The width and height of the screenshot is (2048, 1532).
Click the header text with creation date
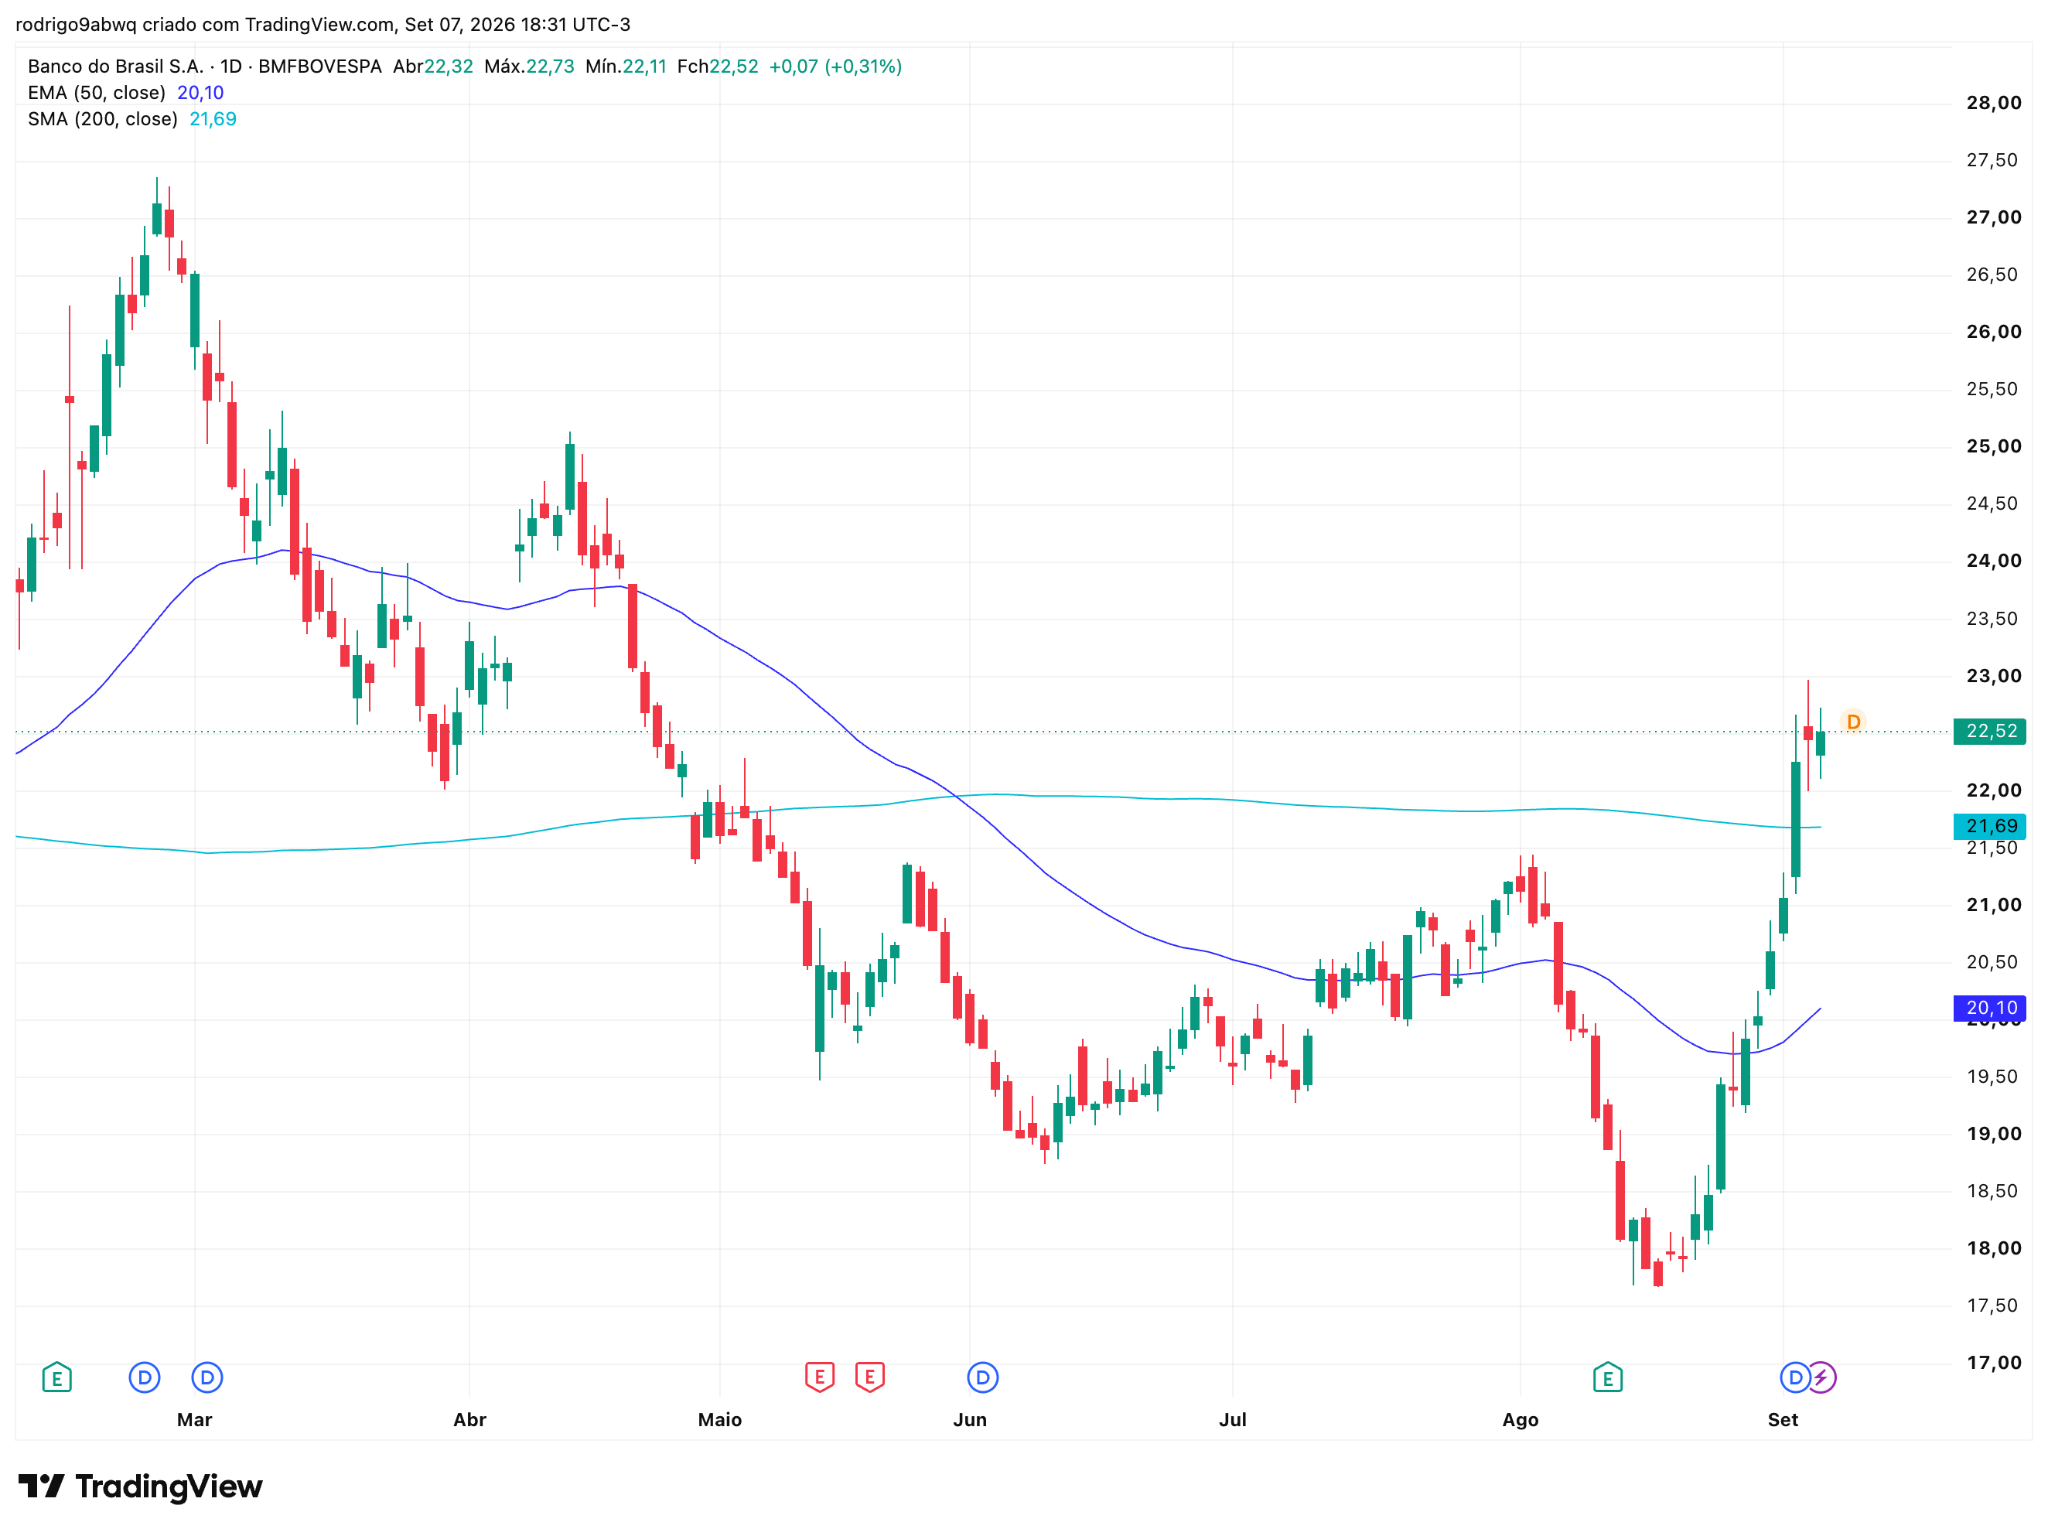323,24
